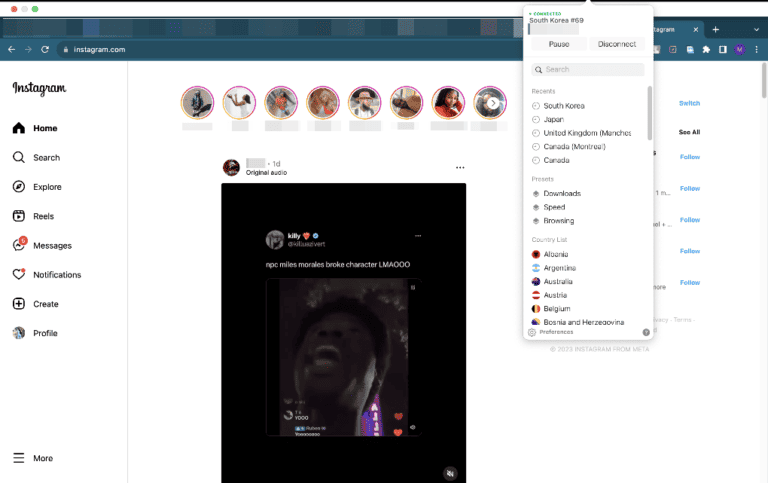
Task: Disconnect from the South Korea VPN server
Action: [617, 44]
